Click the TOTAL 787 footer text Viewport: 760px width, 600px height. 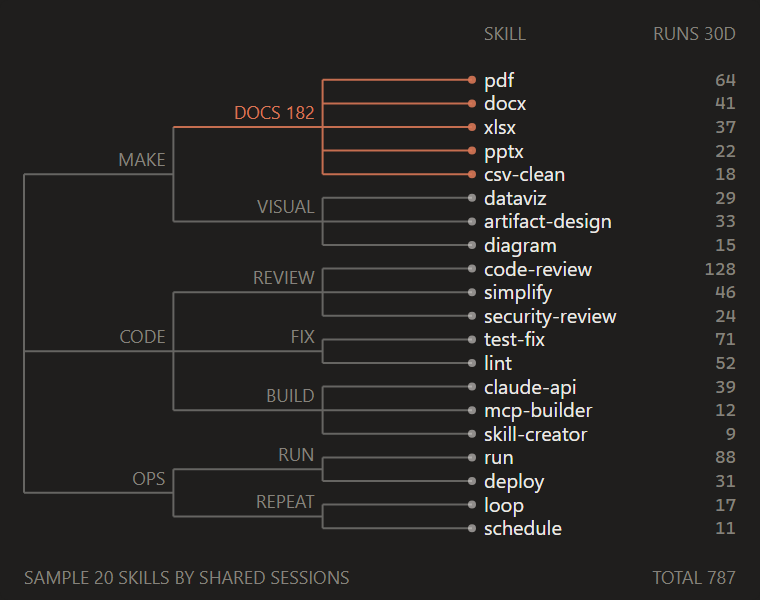click(694, 578)
